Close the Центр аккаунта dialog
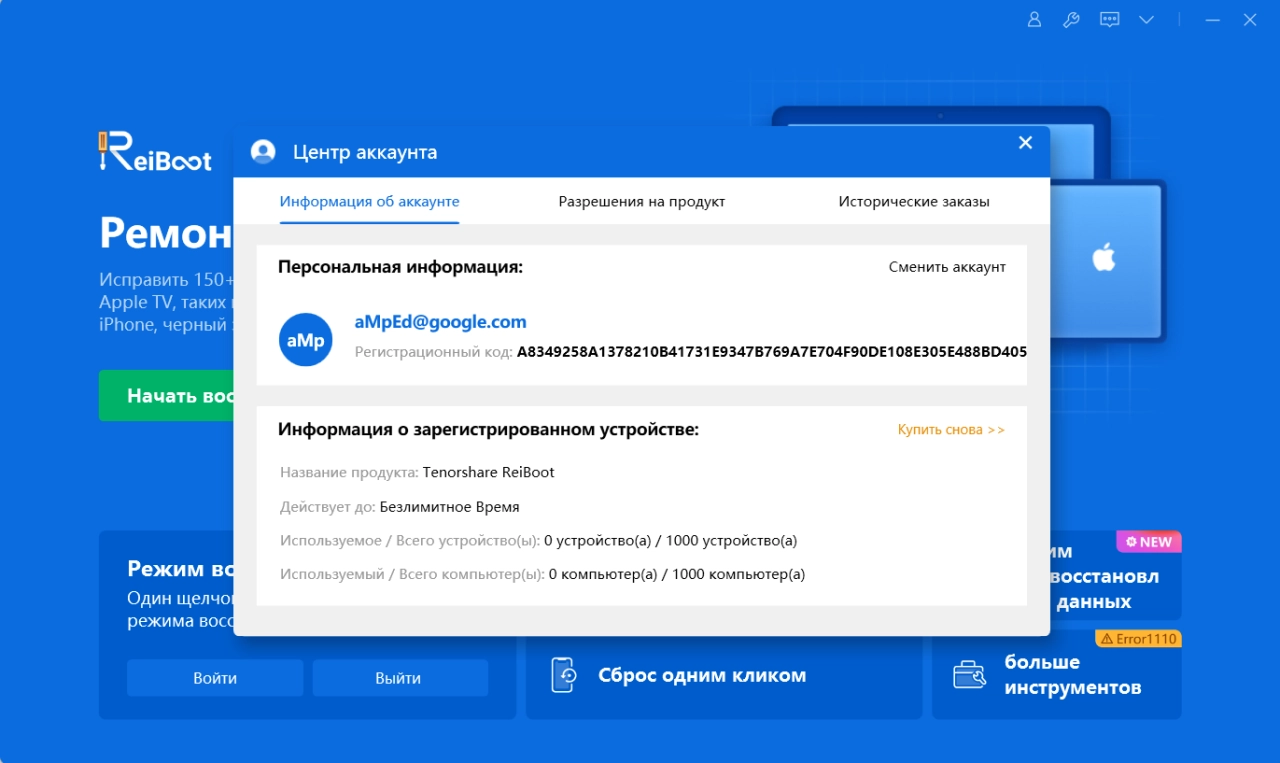Screen dimensions: 1280x763 [x=1025, y=143]
